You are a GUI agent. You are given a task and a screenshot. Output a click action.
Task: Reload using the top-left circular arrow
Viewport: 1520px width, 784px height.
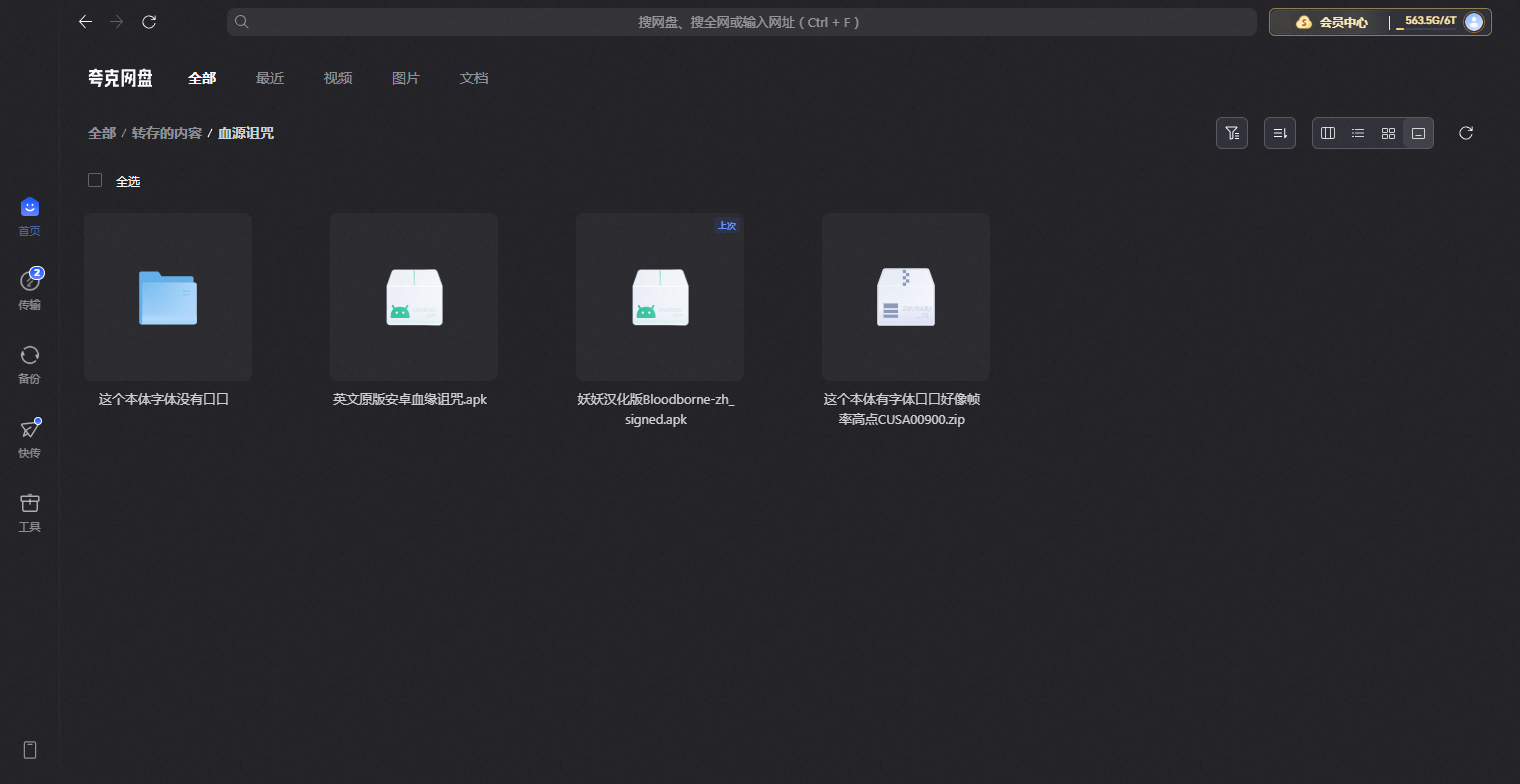(x=149, y=21)
